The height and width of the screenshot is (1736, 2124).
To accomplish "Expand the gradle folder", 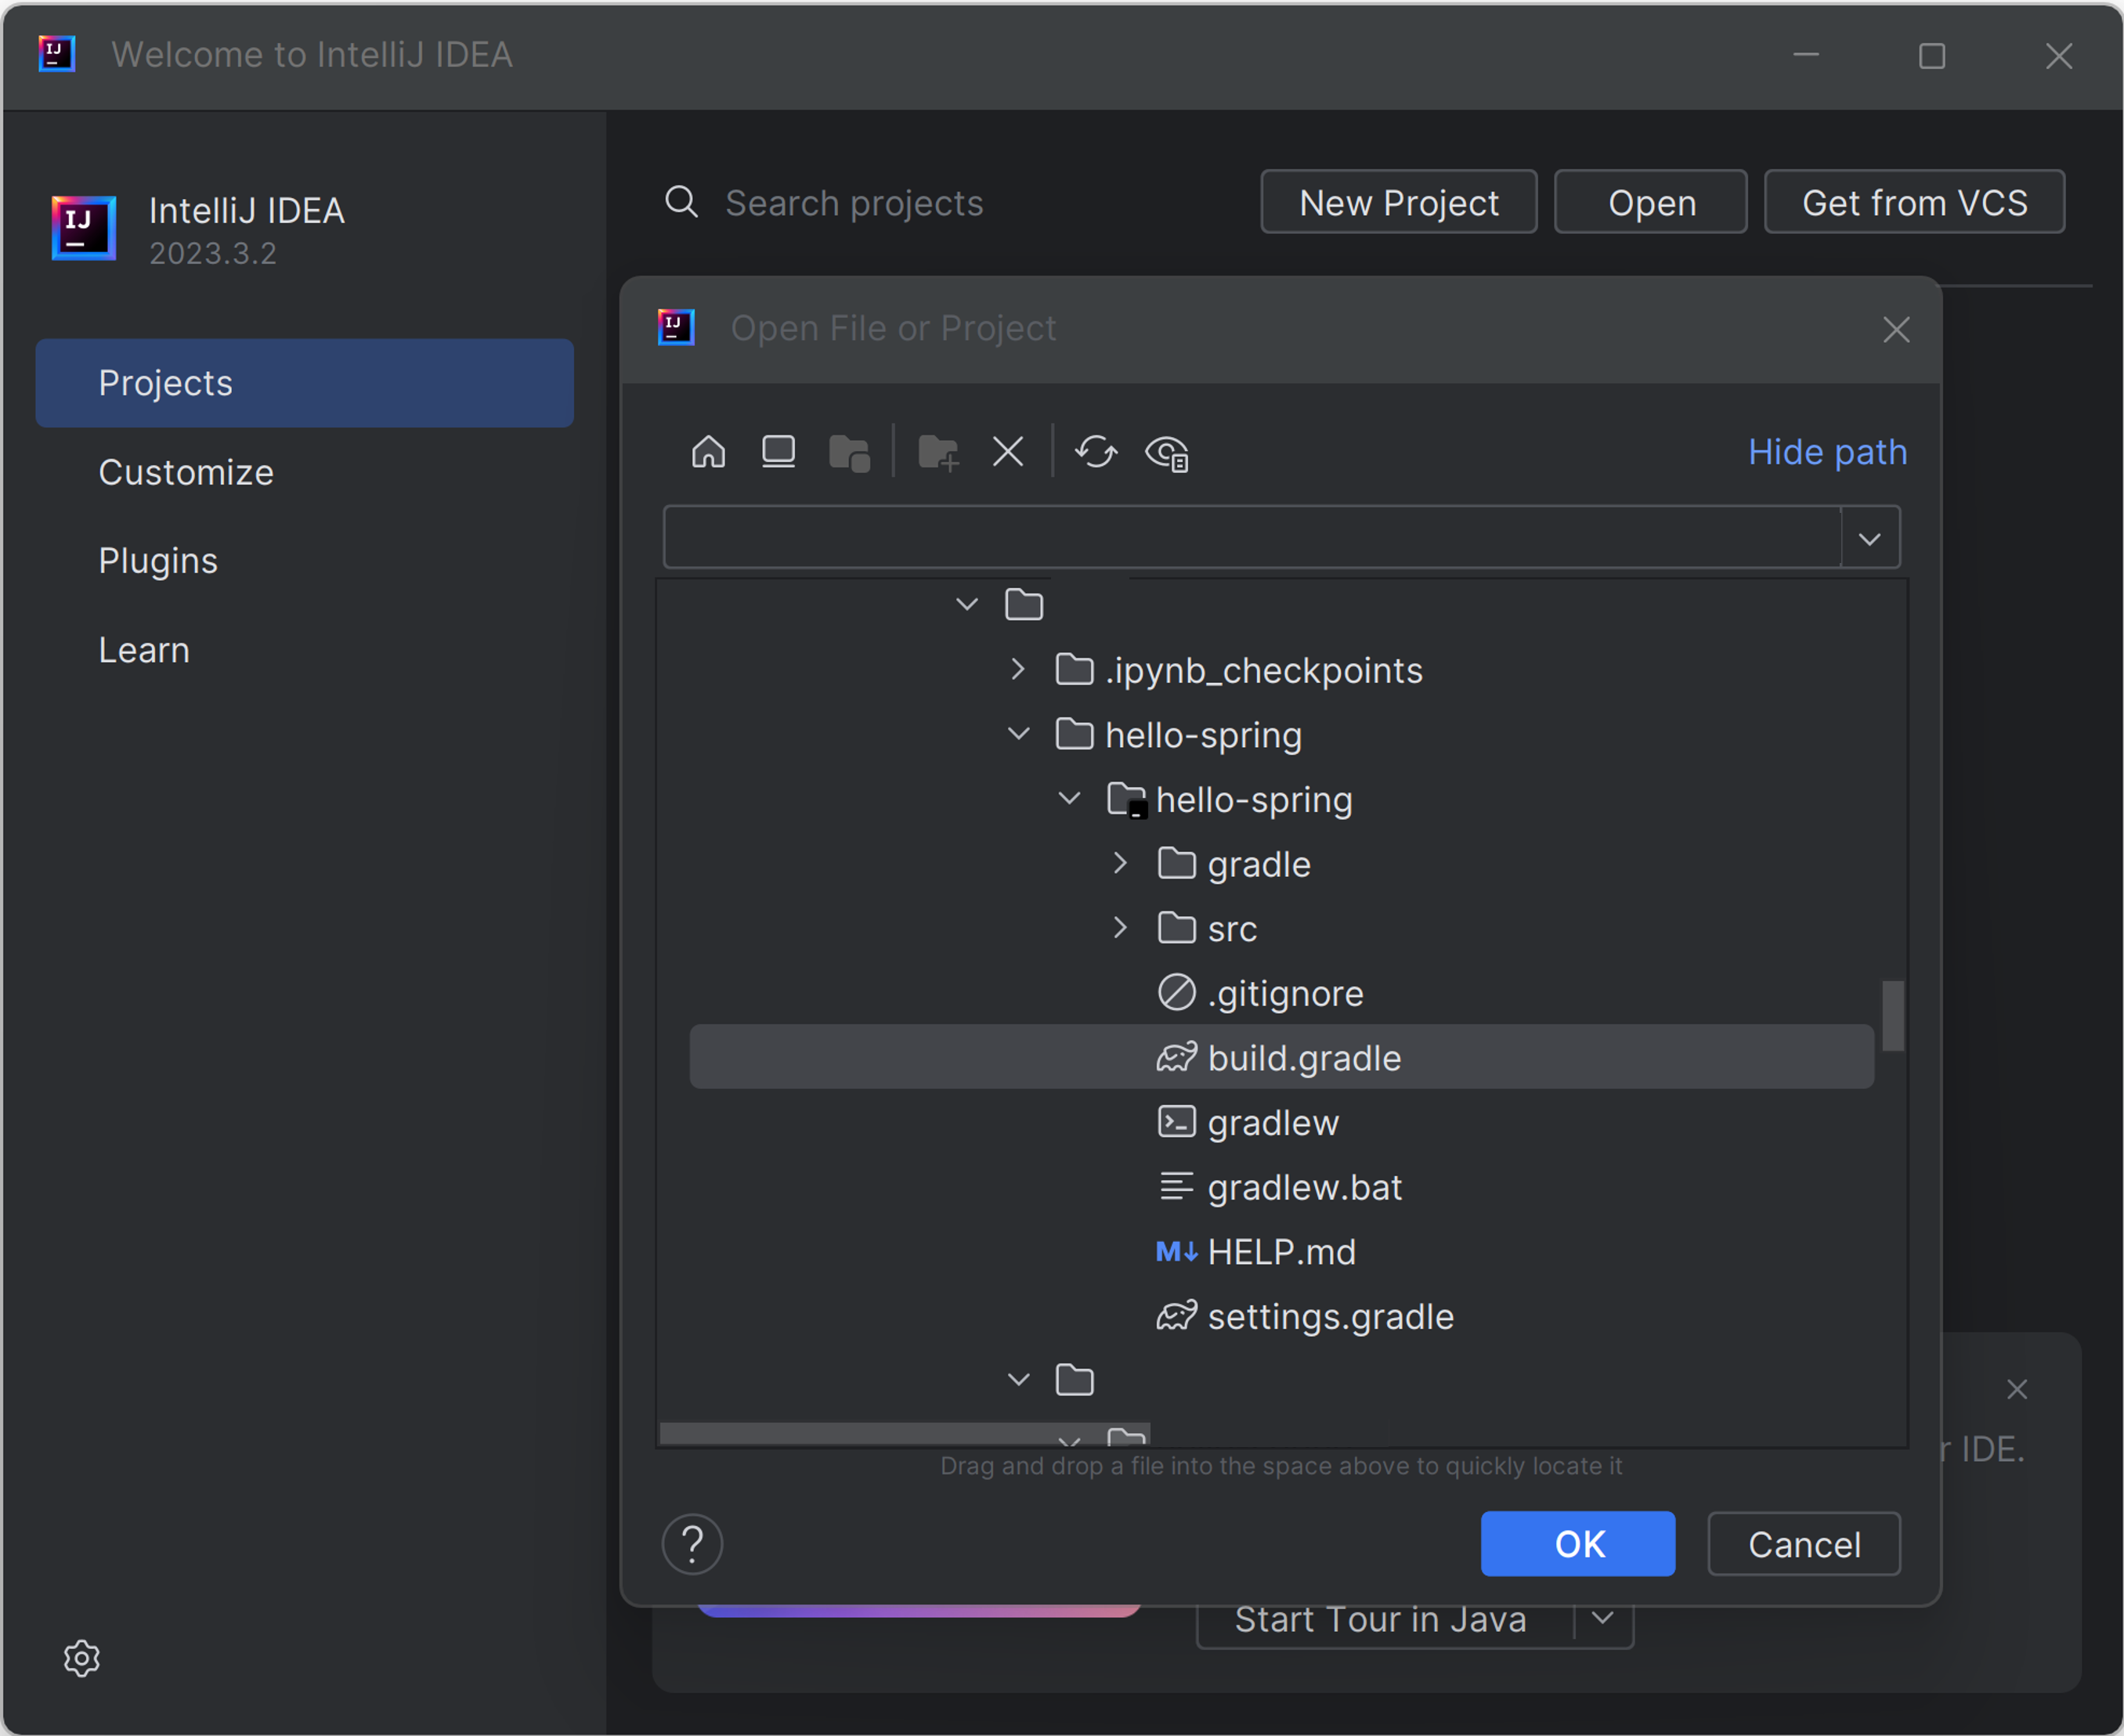I will [1120, 863].
